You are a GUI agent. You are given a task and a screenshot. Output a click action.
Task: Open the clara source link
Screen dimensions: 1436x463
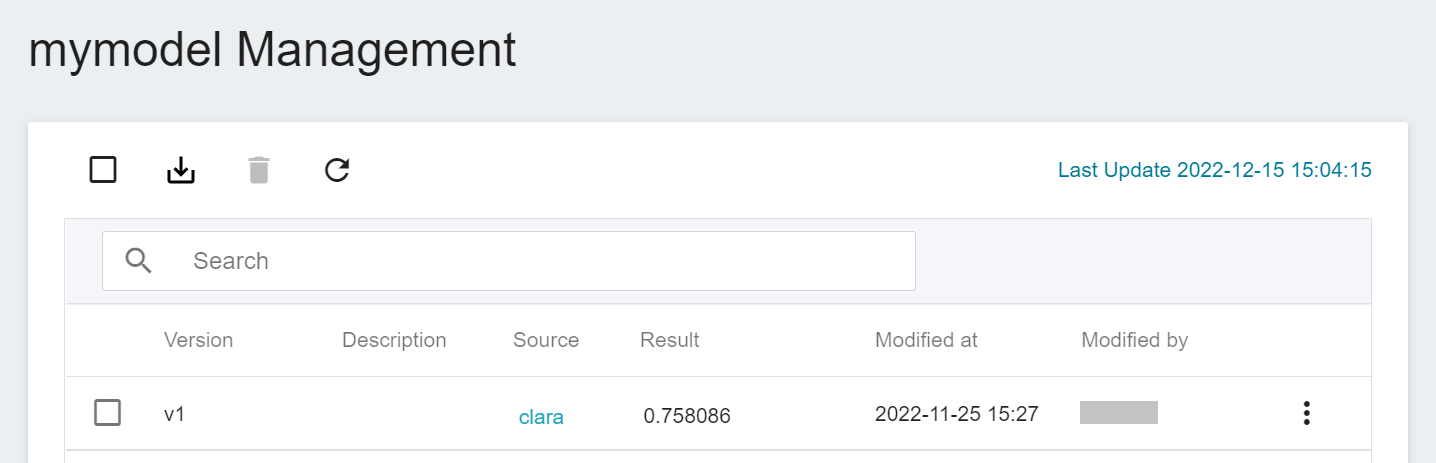(x=541, y=417)
